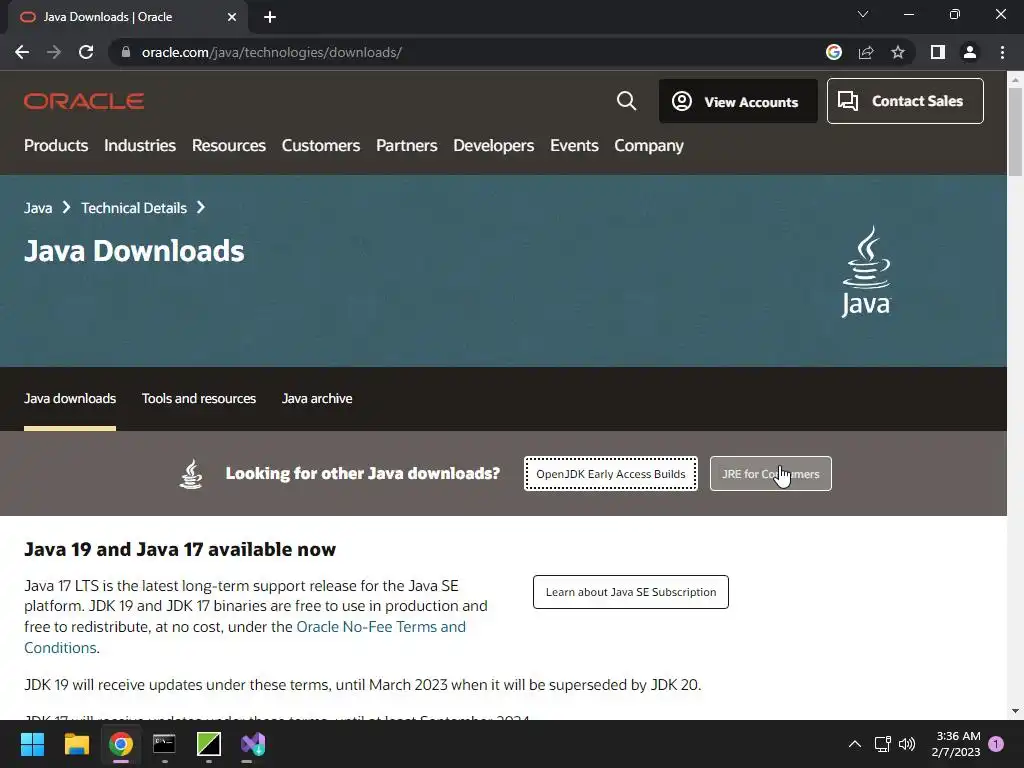Open the Resources menu

229,146
